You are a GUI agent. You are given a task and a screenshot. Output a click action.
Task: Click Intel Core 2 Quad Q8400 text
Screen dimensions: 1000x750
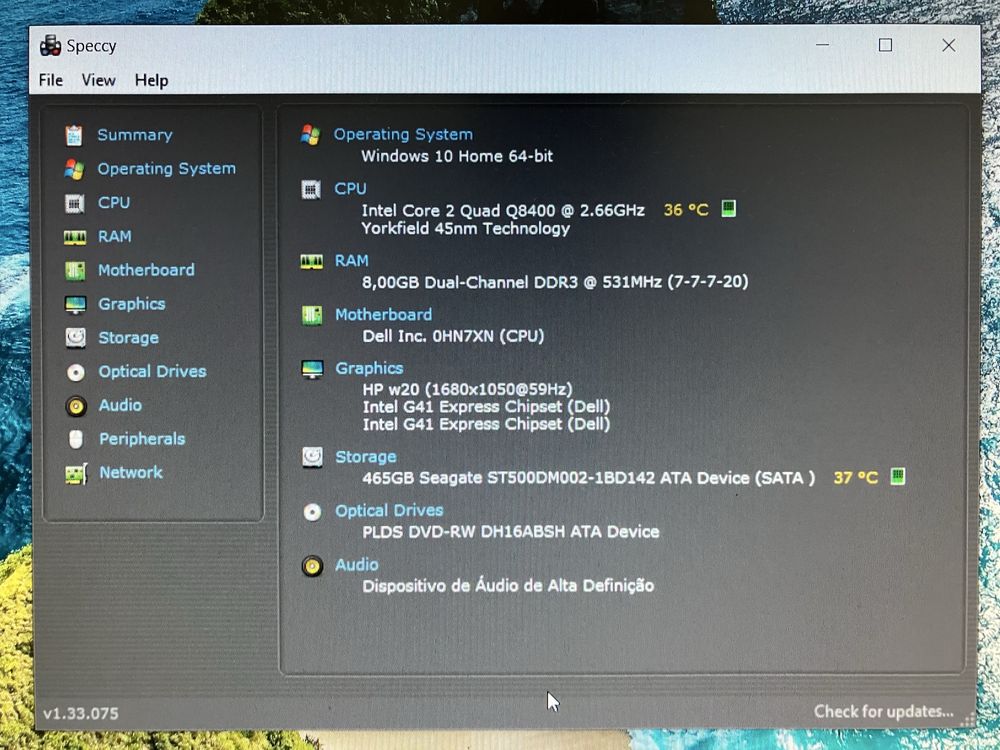click(x=503, y=210)
